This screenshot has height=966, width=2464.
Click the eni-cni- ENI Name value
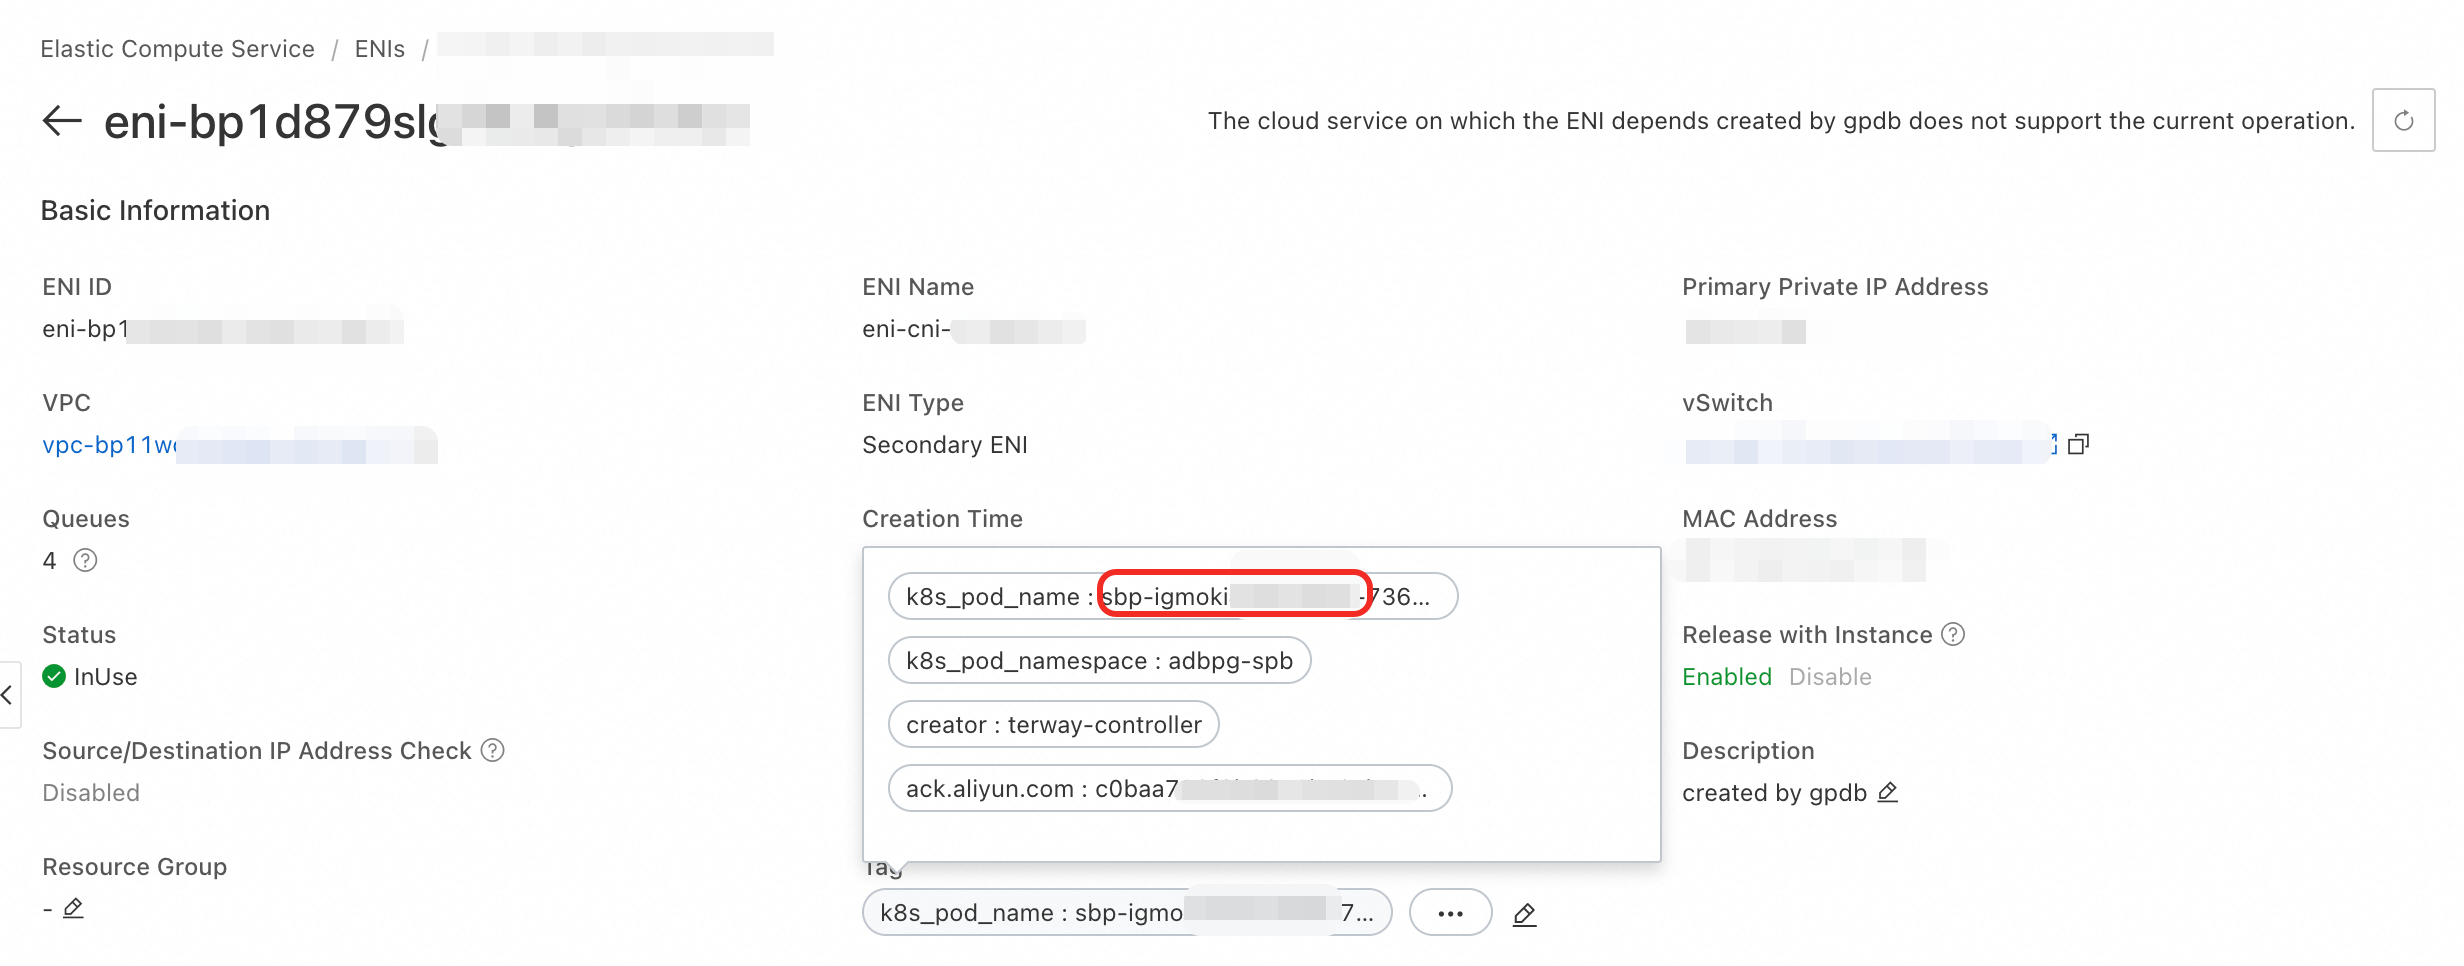tap(974, 329)
